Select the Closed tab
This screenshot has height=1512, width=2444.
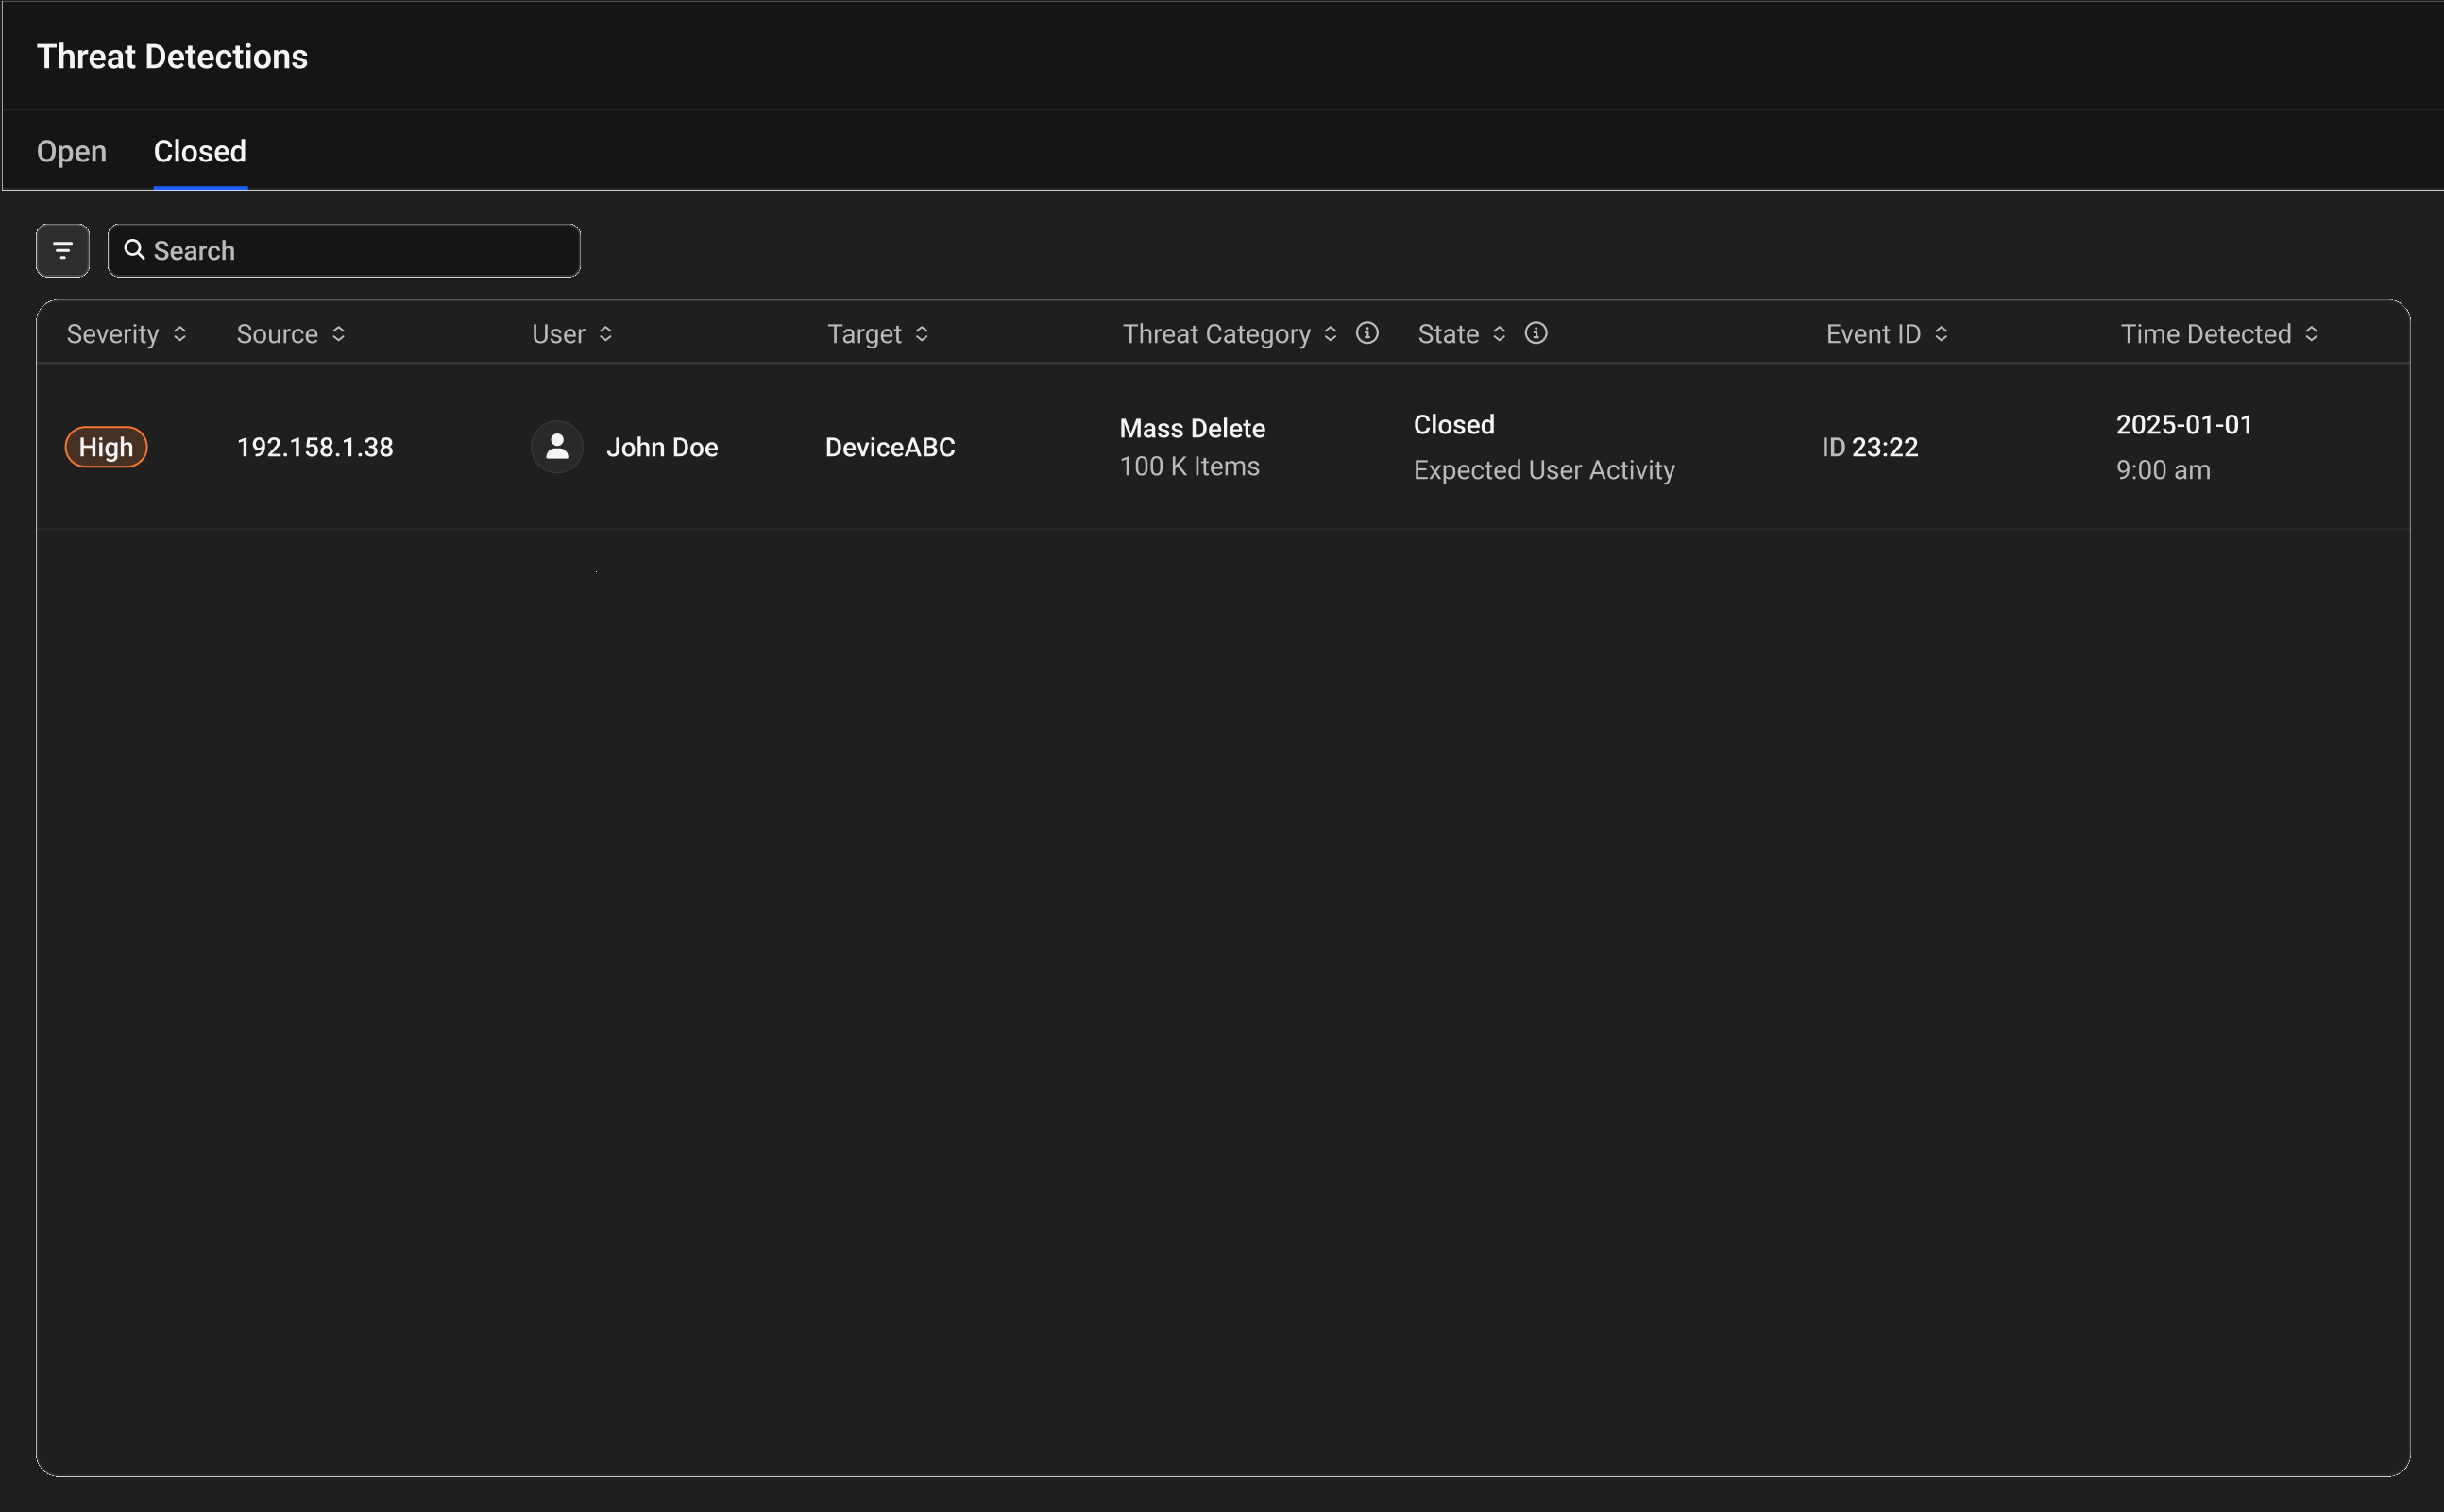200,152
